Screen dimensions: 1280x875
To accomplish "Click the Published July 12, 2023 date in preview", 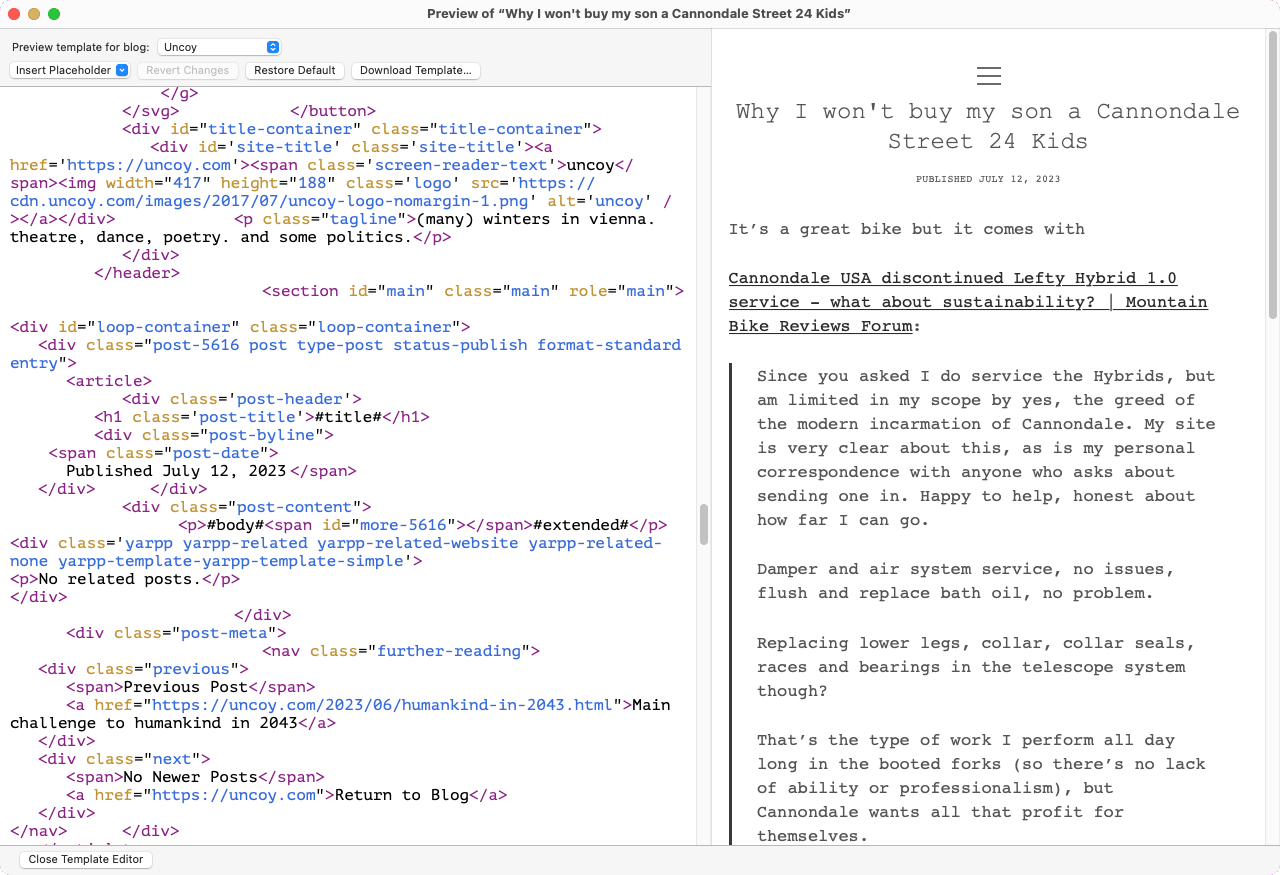I will (x=988, y=179).
